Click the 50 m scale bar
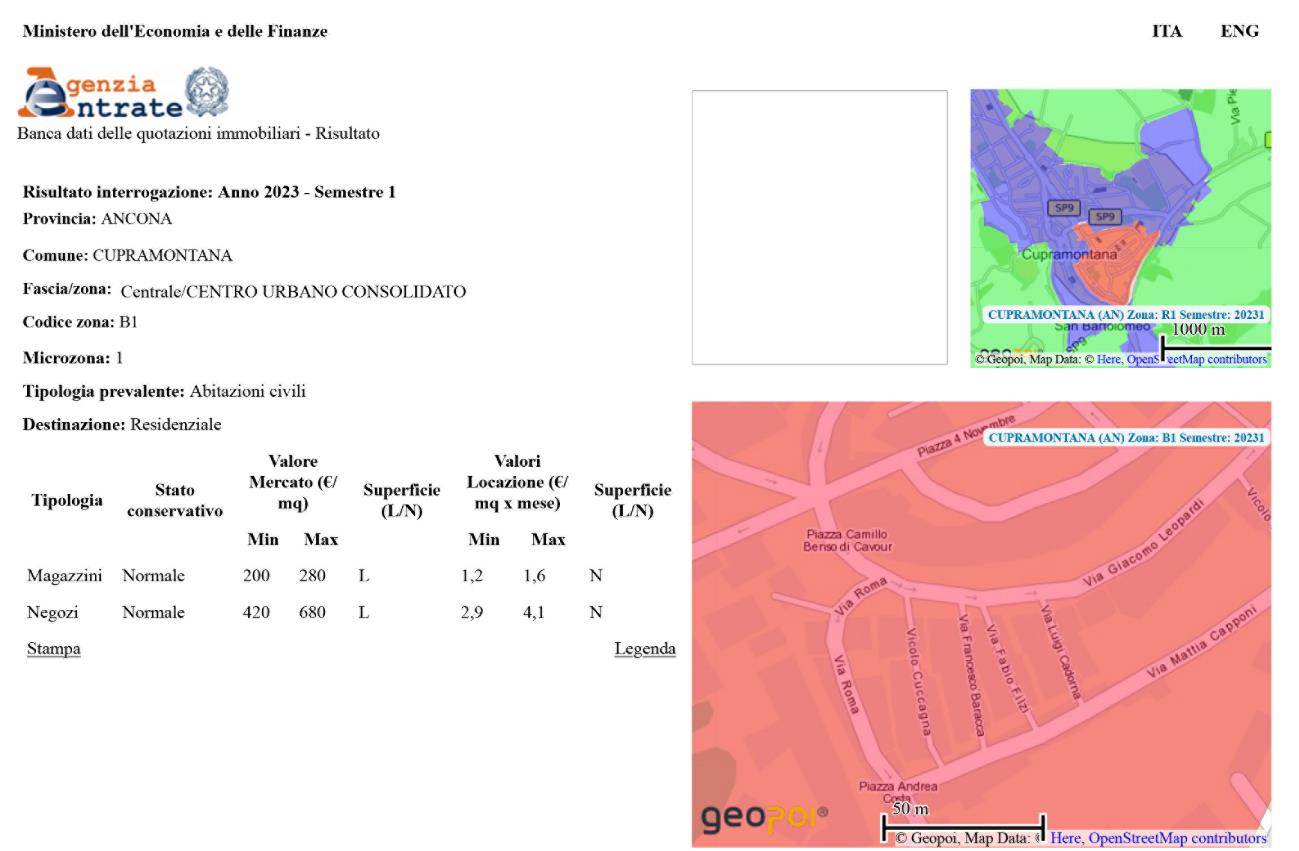Screen dimensions: 1299x851 (962, 825)
